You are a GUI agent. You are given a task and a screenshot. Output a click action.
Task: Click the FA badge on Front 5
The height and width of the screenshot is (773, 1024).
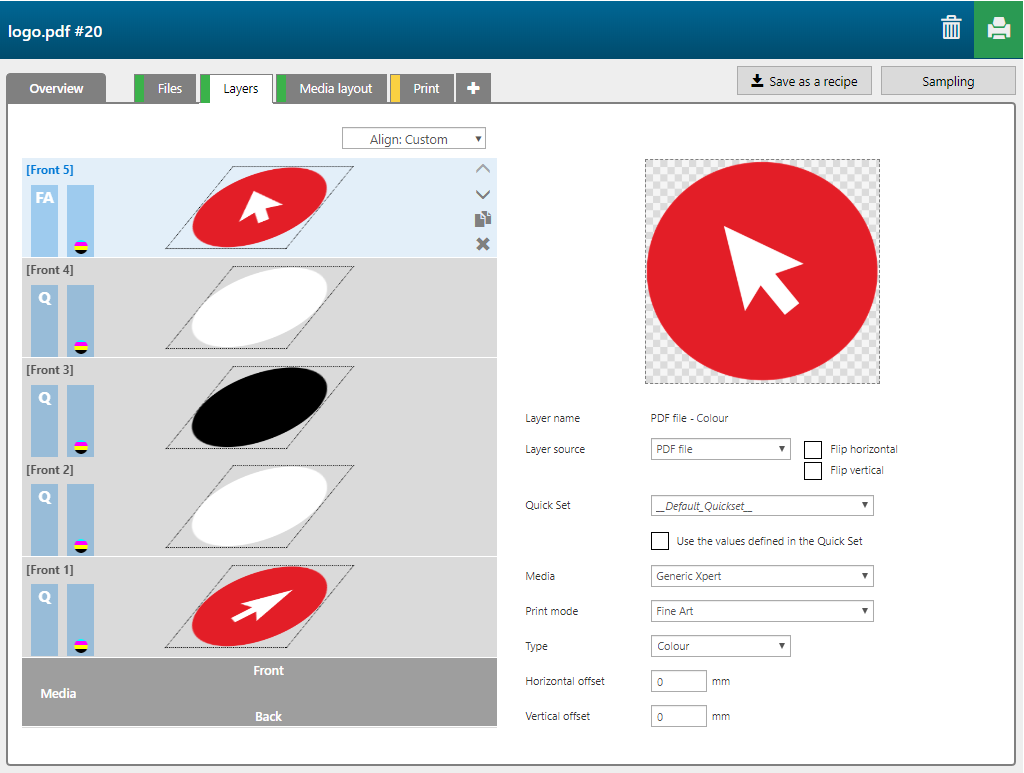pos(44,220)
